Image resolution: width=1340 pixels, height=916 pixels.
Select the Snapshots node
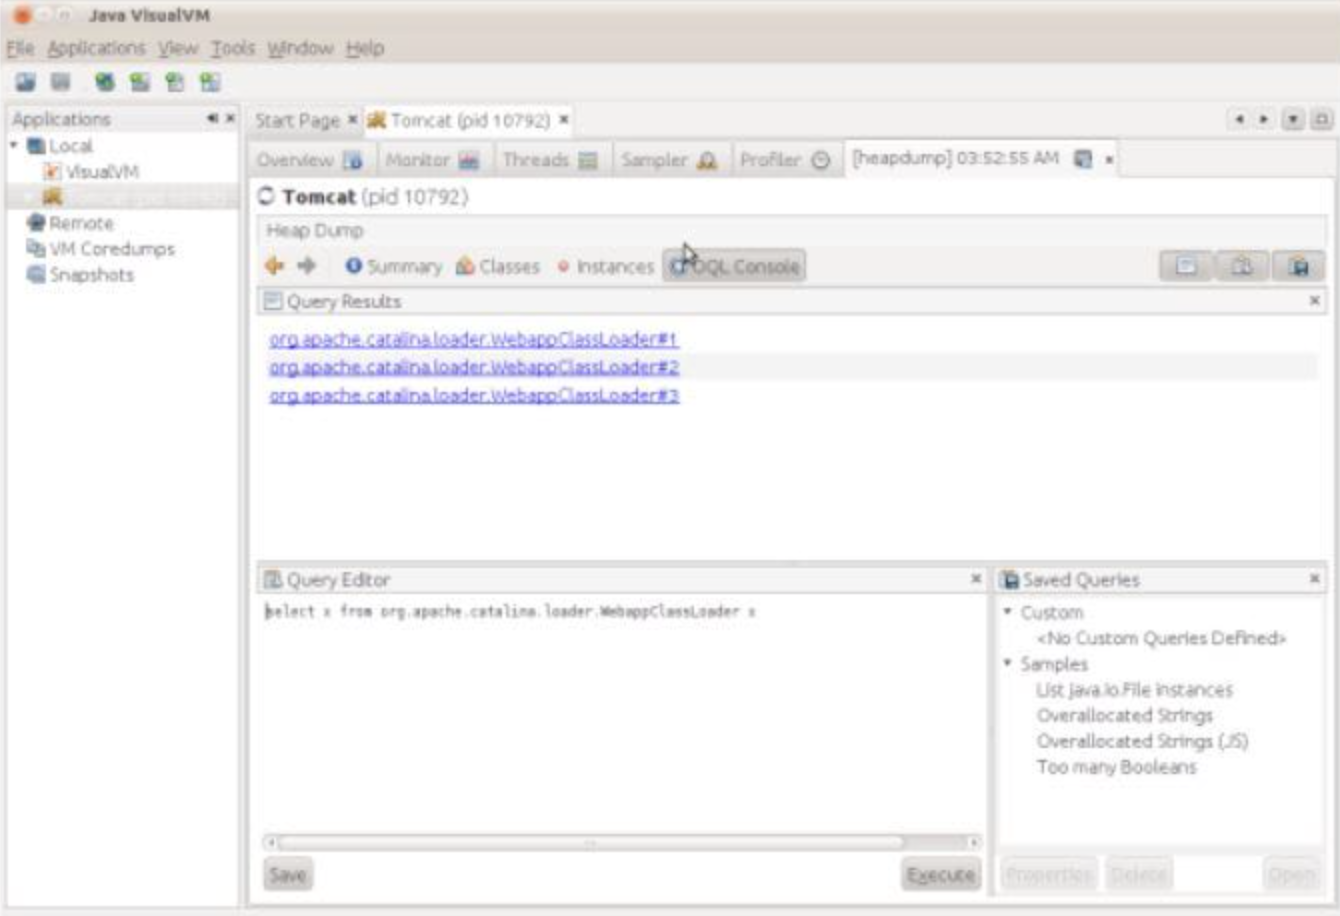pos(90,275)
